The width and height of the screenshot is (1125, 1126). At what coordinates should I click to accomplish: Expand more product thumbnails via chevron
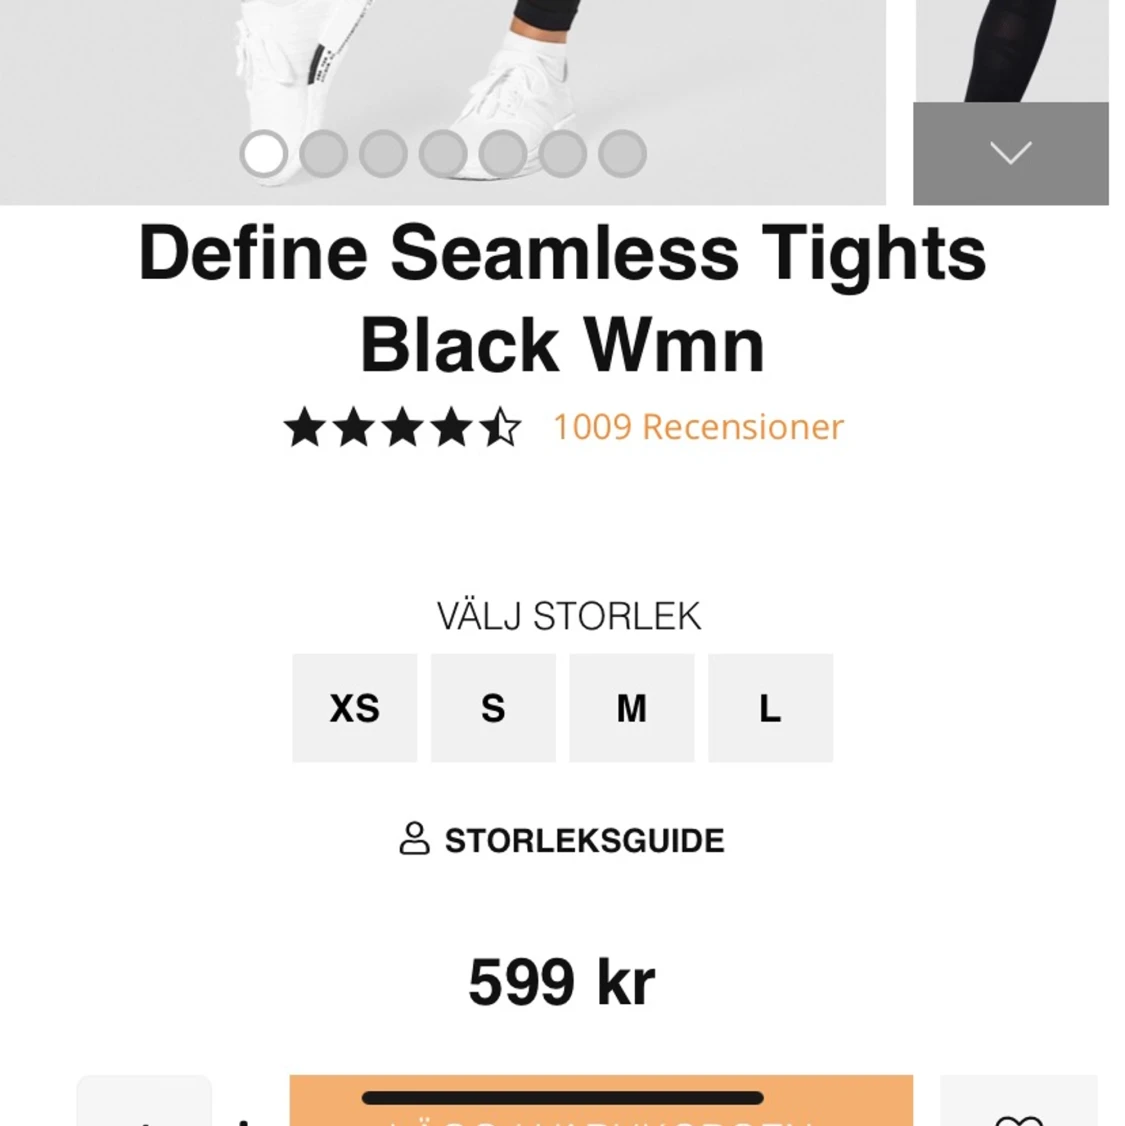tap(1012, 153)
